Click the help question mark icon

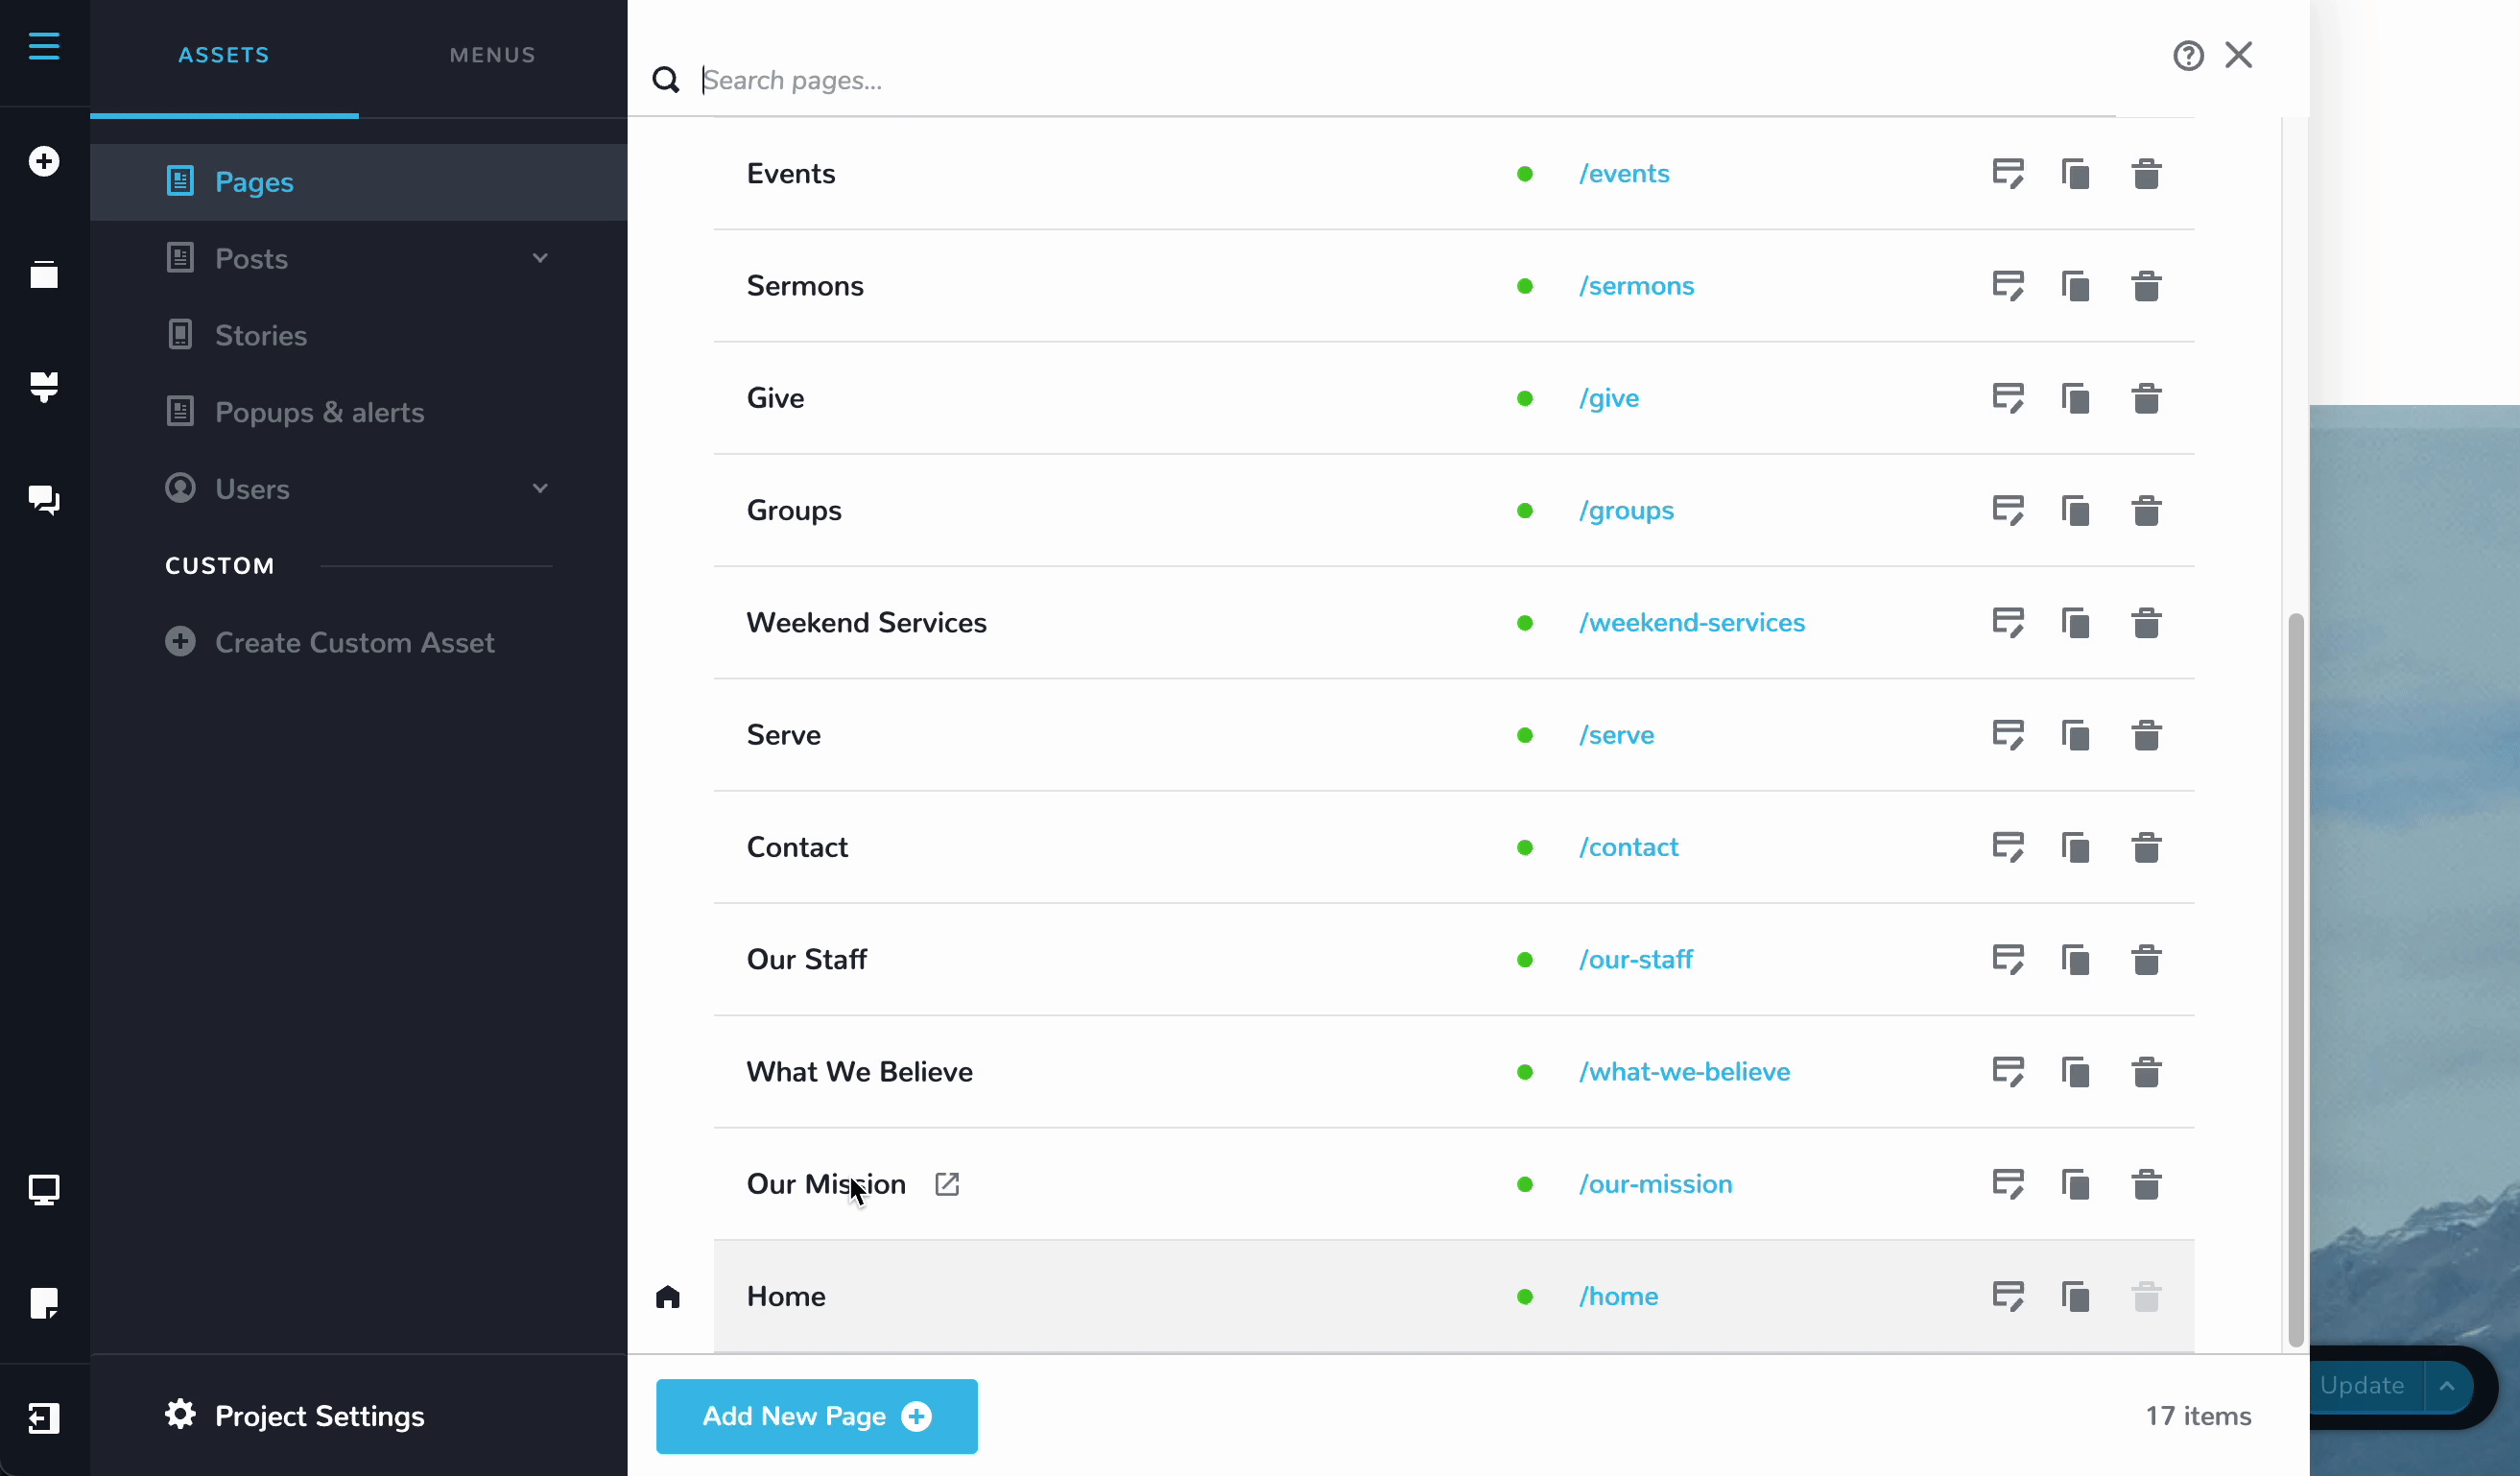tap(2188, 55)
